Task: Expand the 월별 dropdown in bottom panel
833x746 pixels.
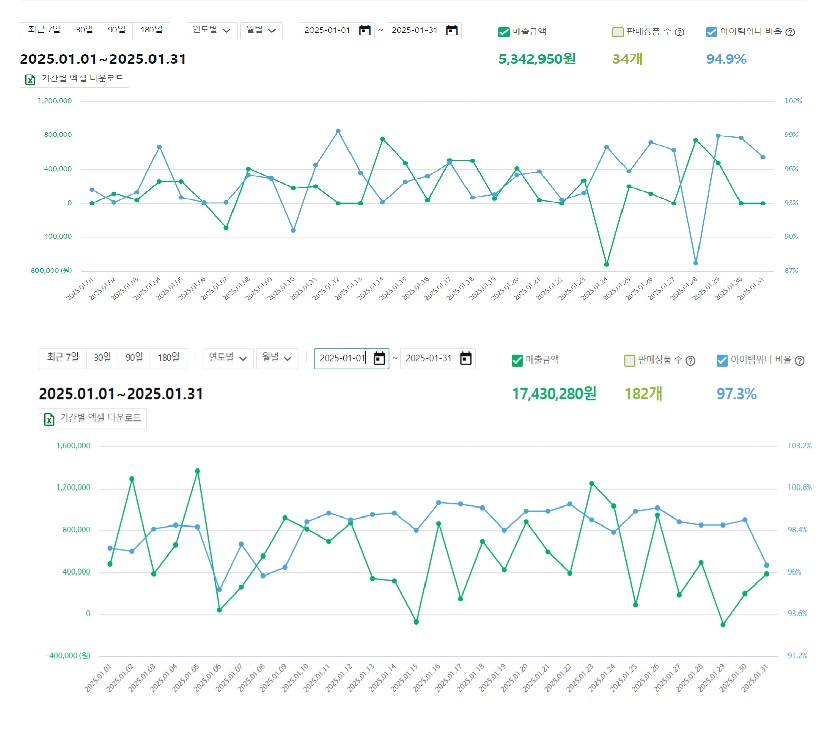Action: [x=278, y=358]
